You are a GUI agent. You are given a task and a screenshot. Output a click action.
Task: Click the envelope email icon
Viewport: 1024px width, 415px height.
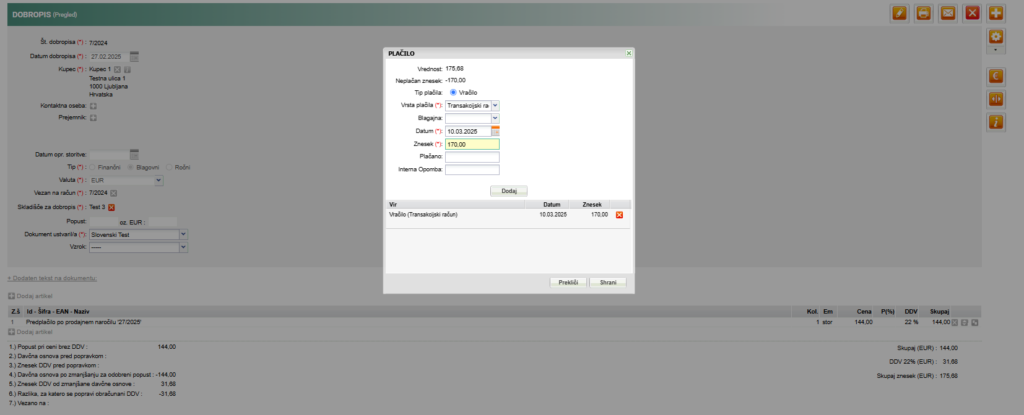(948, 13)
